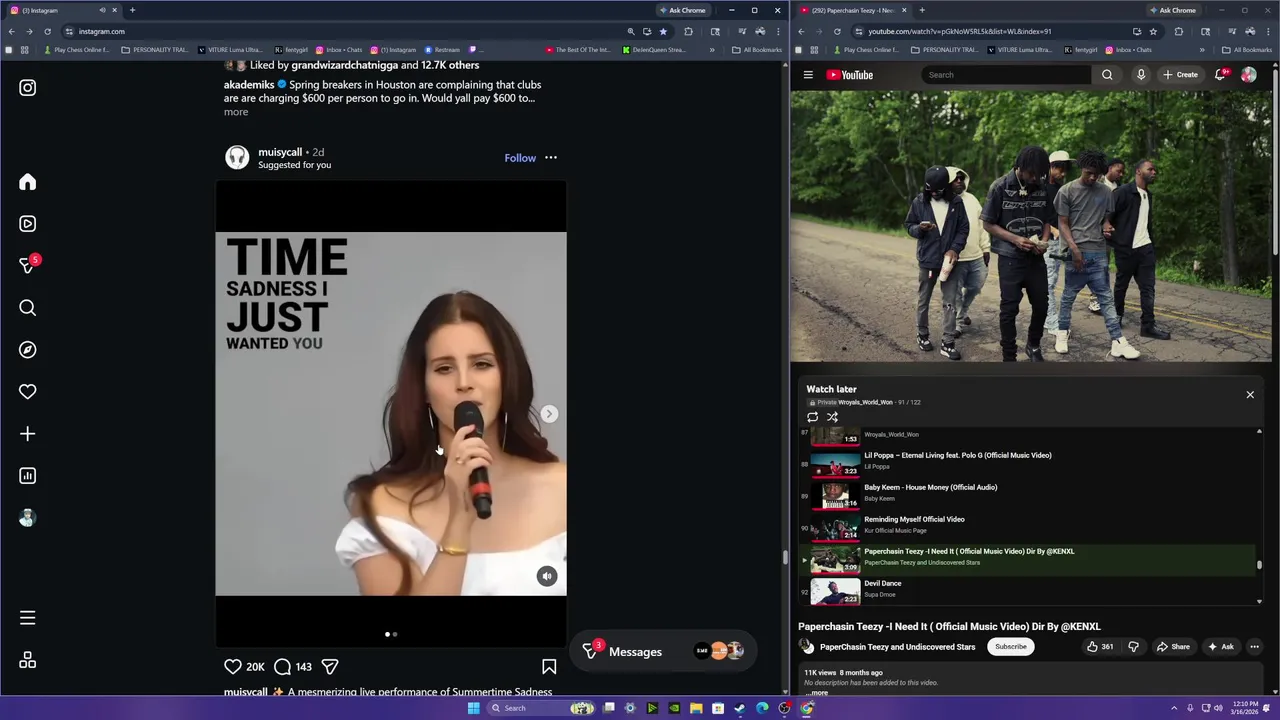Open Instagram dashboard chart icon

click(27, 476)
